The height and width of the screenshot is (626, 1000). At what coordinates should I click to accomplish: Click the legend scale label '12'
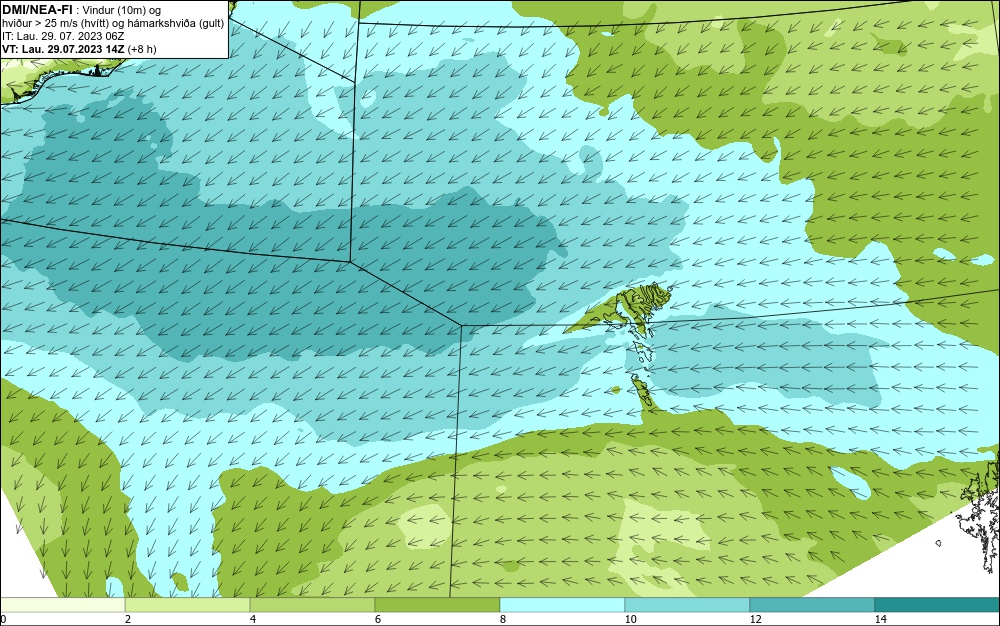point(755,619)
